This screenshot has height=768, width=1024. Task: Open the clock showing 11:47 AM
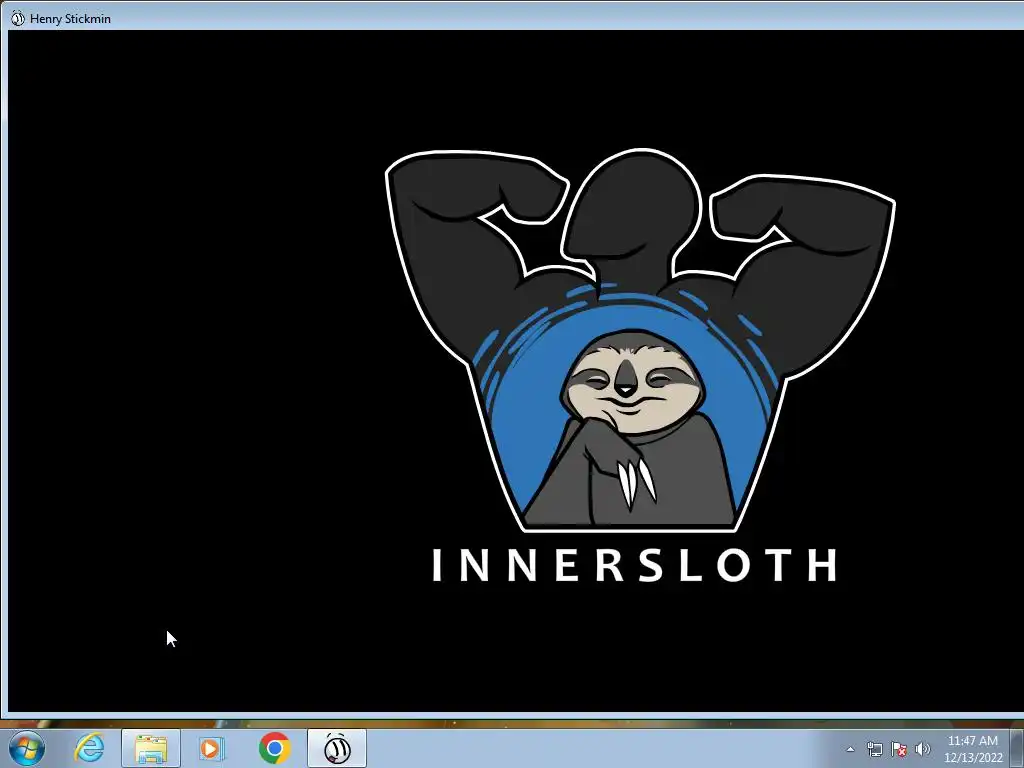coord(973,749)
